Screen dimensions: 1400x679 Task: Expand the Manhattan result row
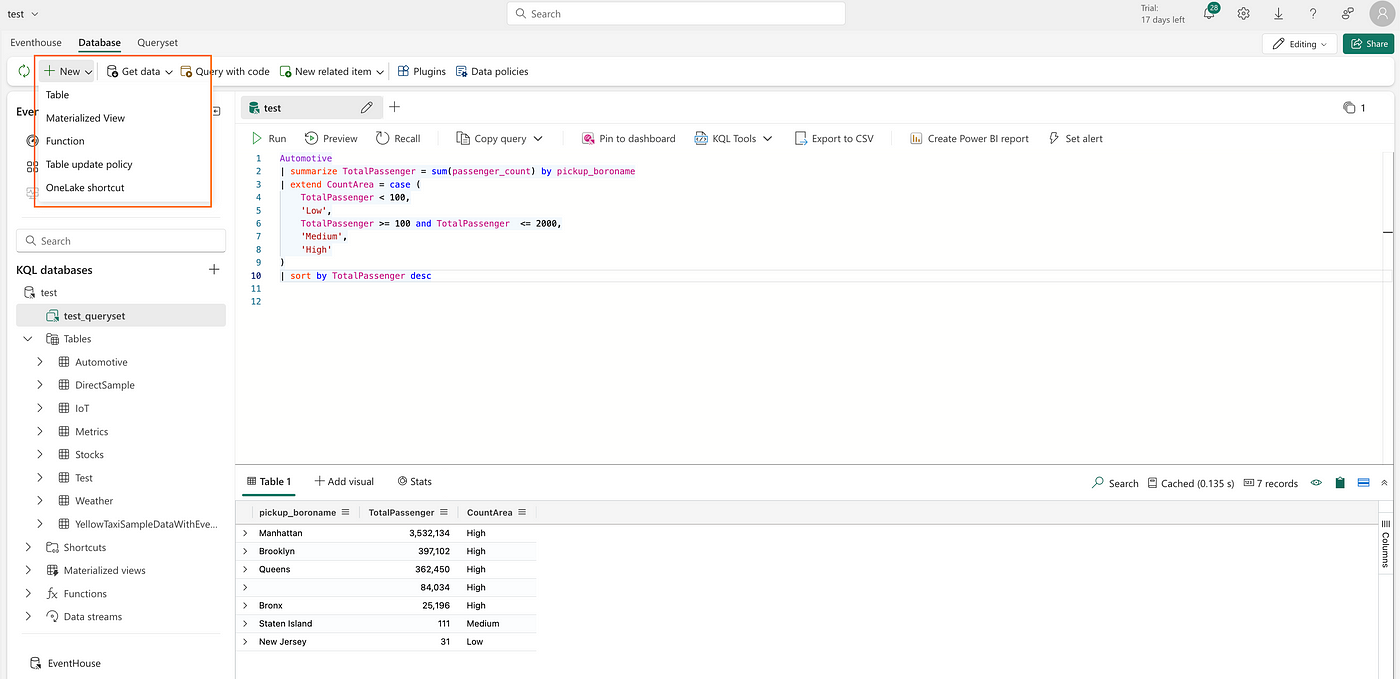245,533
